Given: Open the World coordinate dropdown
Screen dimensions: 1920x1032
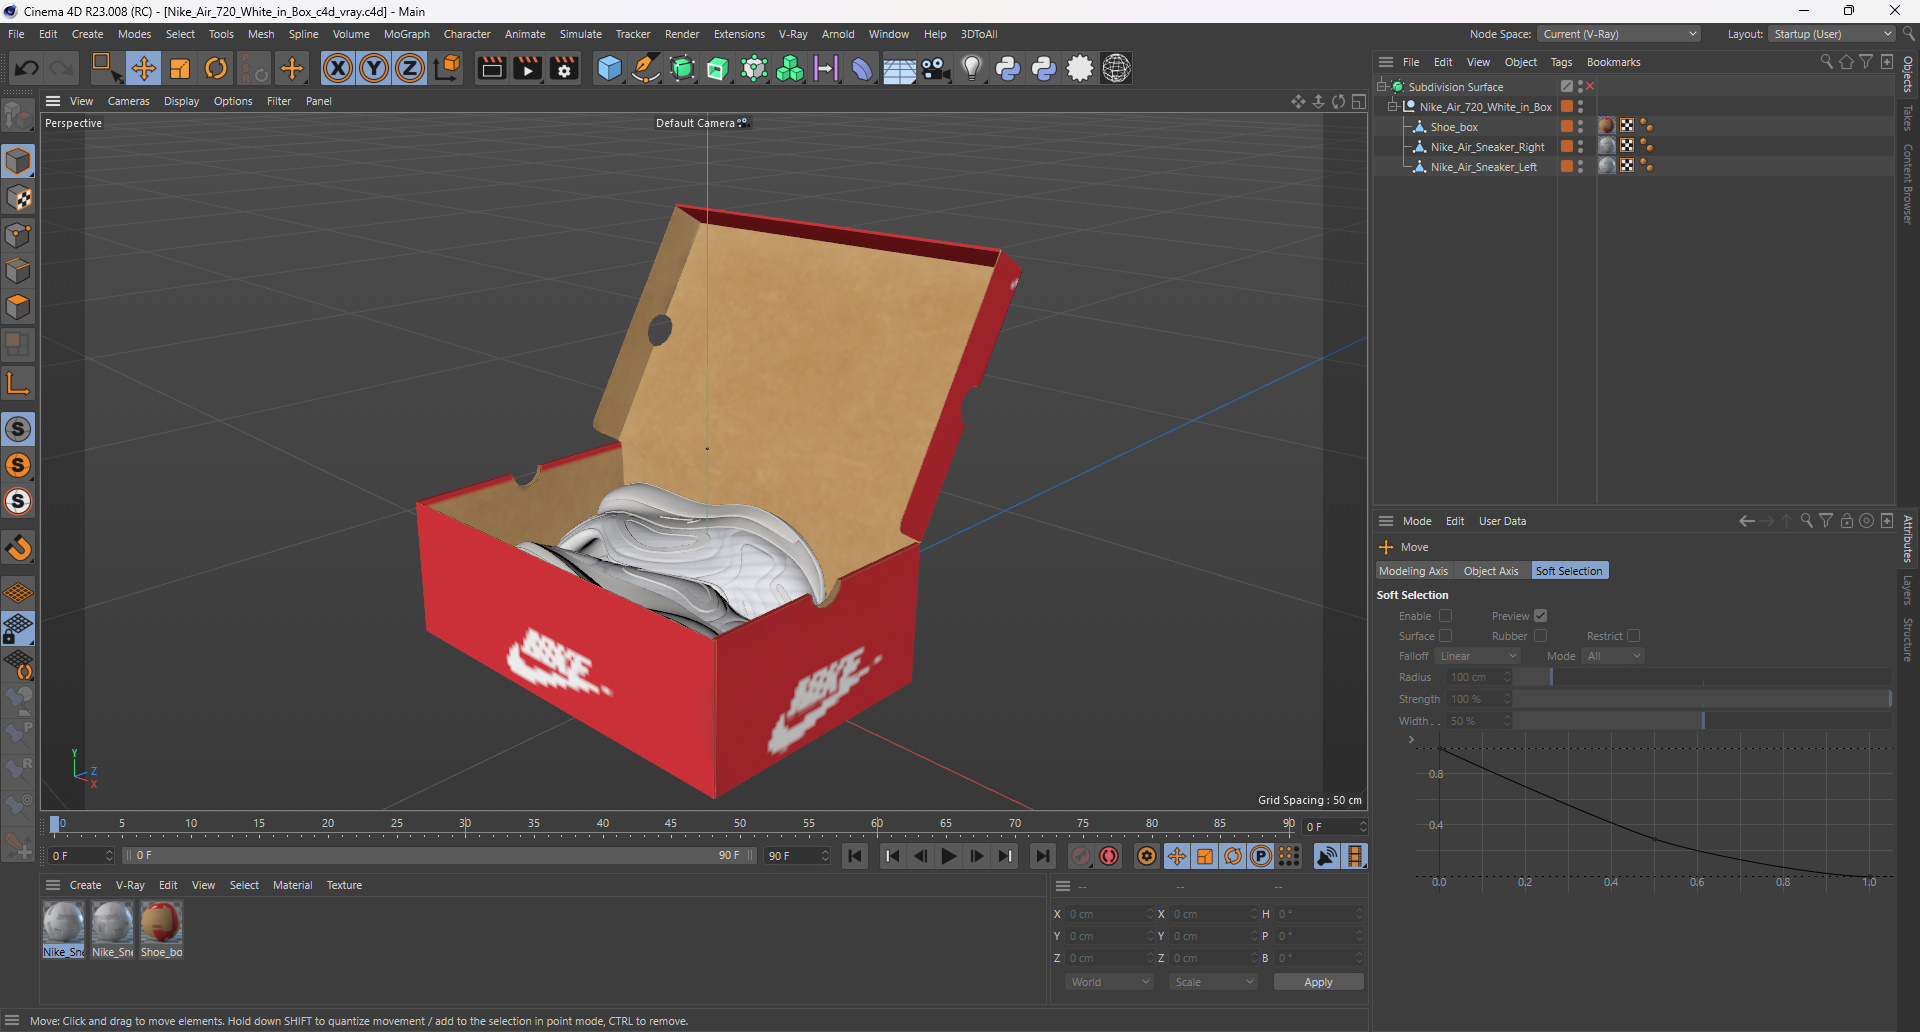Looking at the screenshot, I should click(x=1110, y=982).
